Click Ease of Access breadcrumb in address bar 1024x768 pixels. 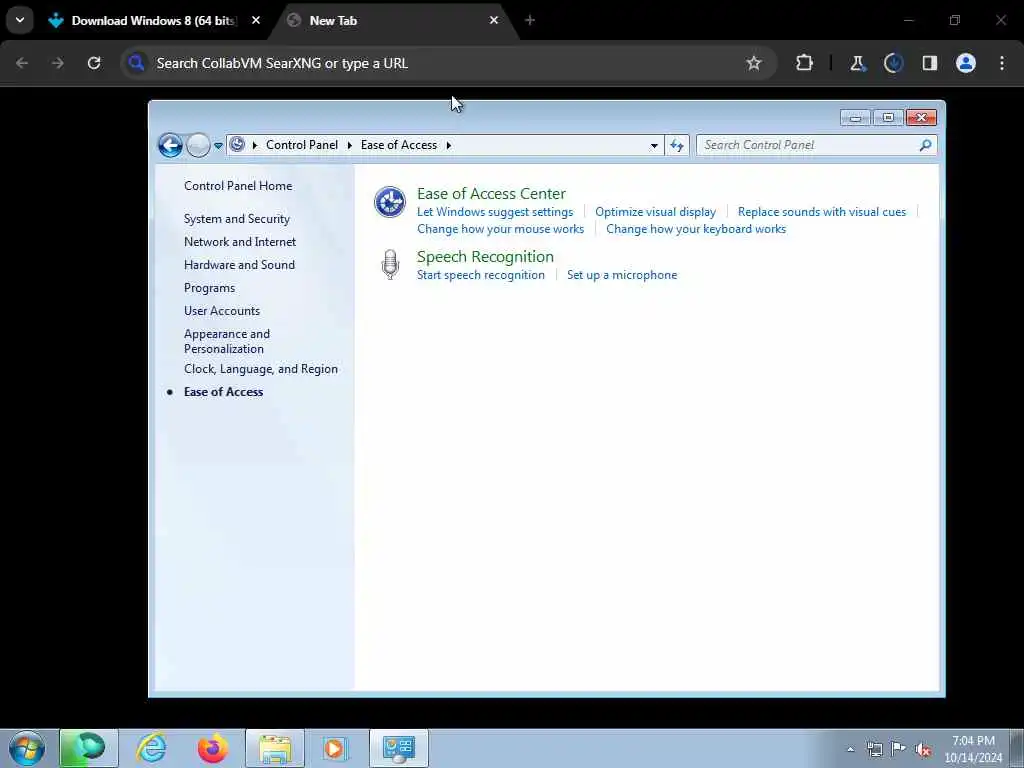[398, 145]
